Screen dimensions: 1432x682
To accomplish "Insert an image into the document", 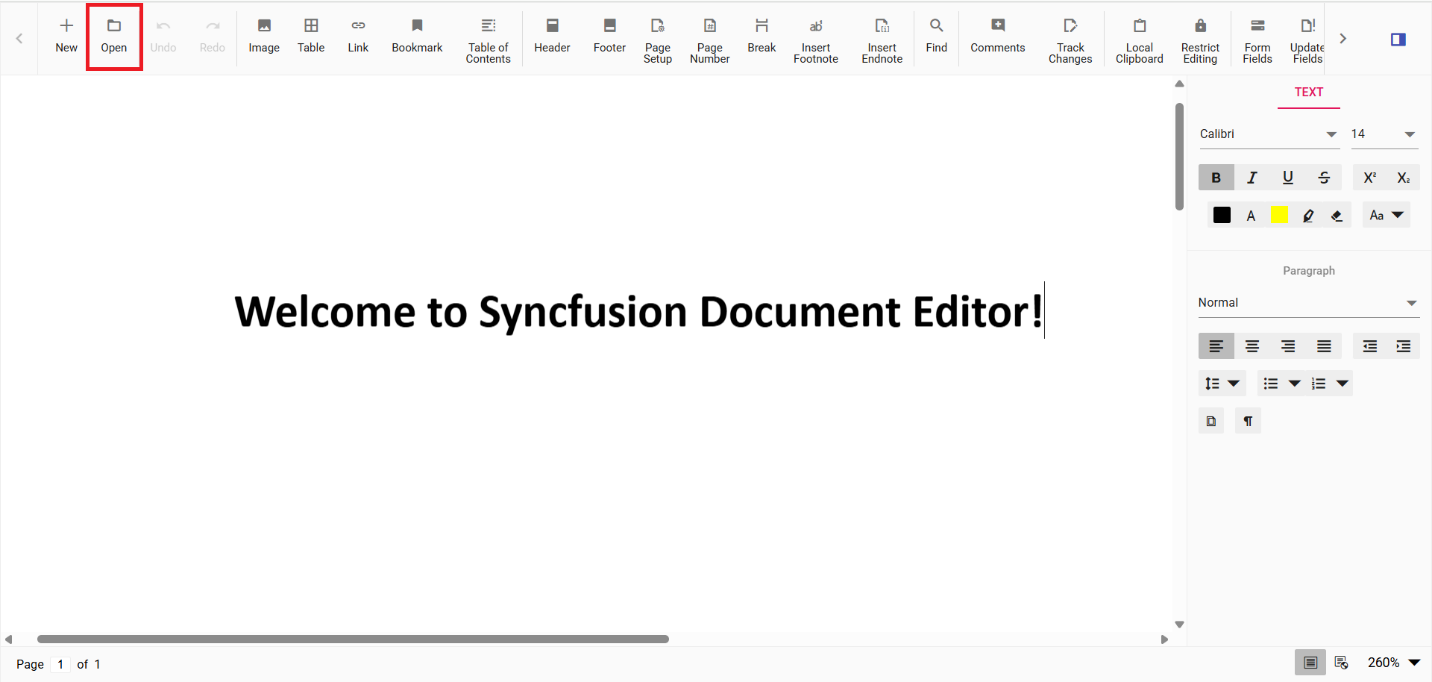I will click(263, 38).
